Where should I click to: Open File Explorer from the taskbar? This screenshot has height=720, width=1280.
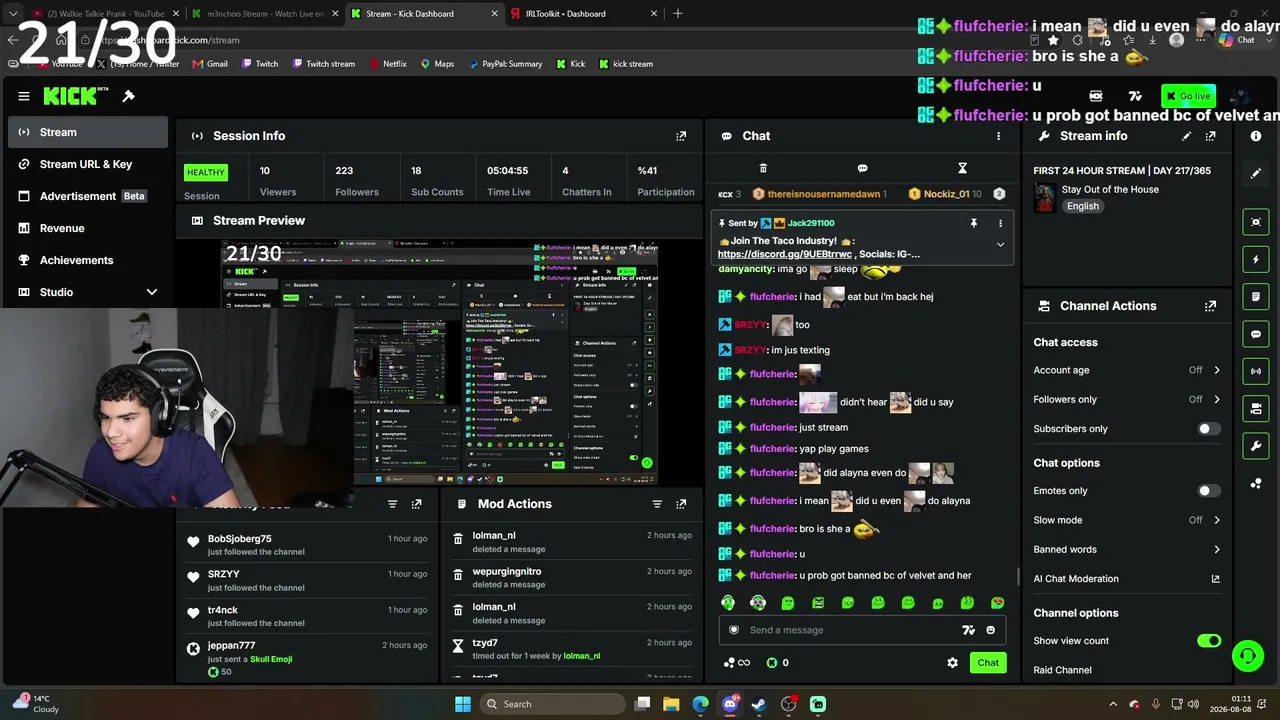pos(671,704)
